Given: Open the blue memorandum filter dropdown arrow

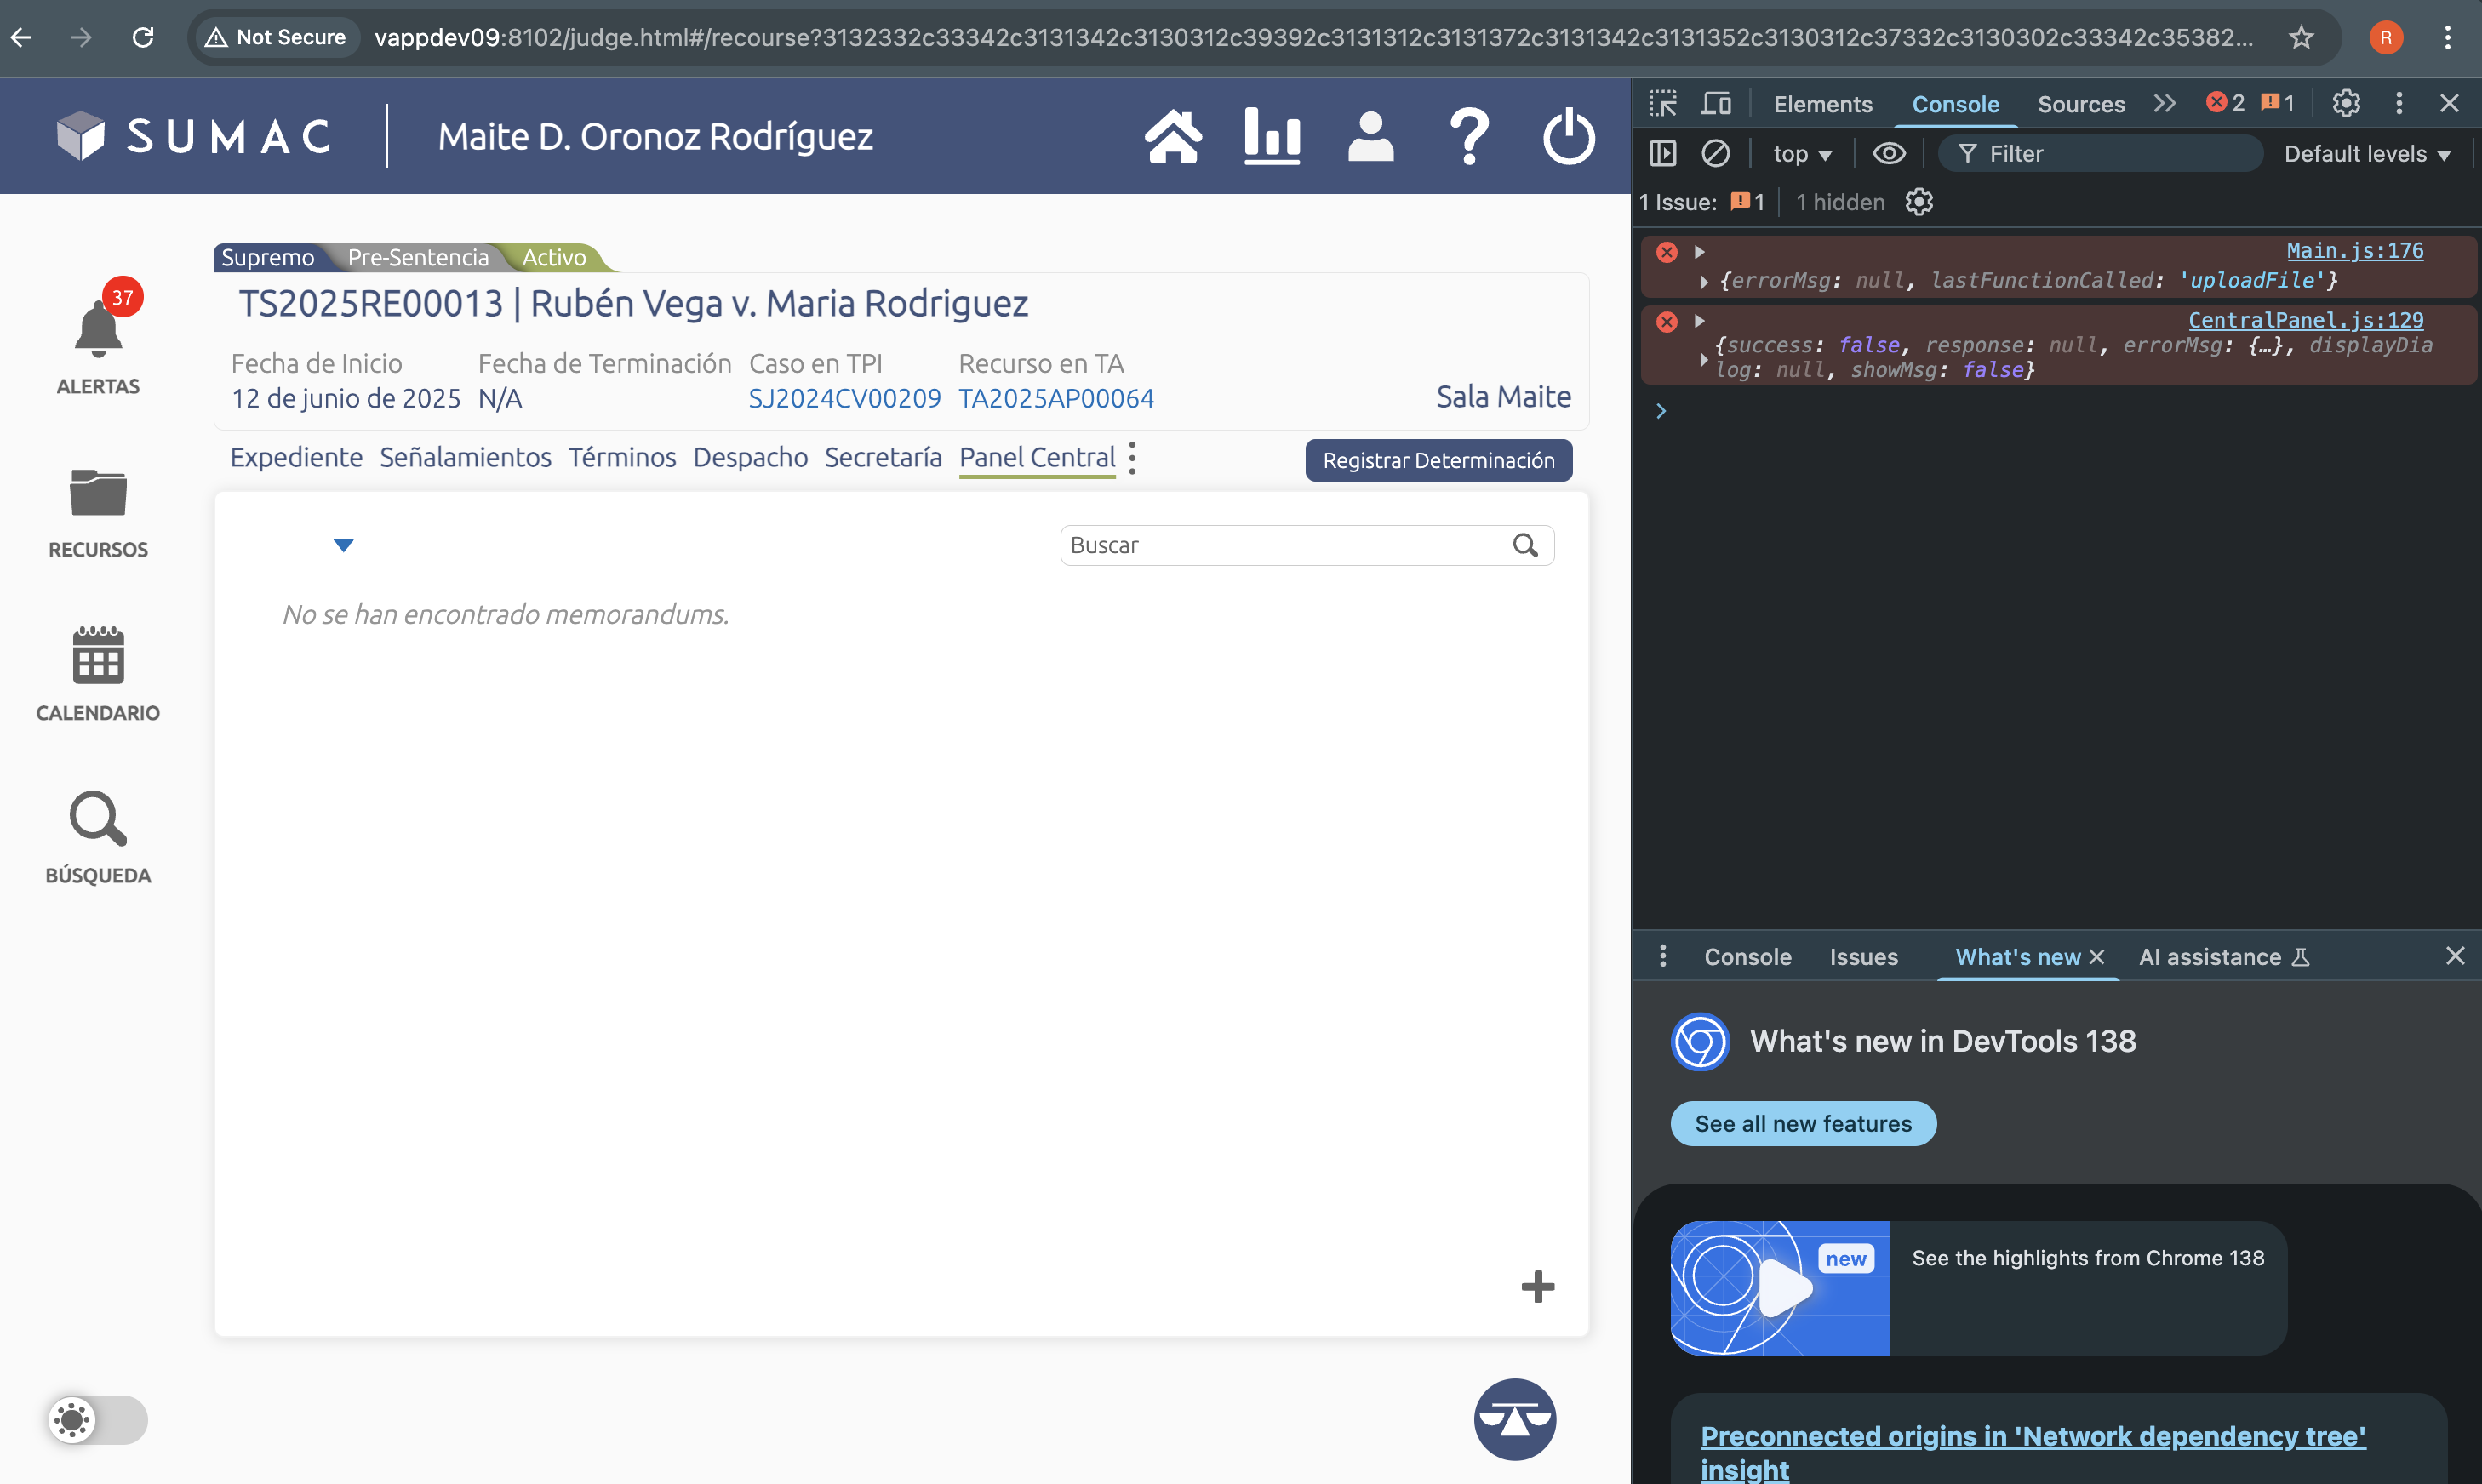Looking at the screenshot, I should click(x=343, y=546).
